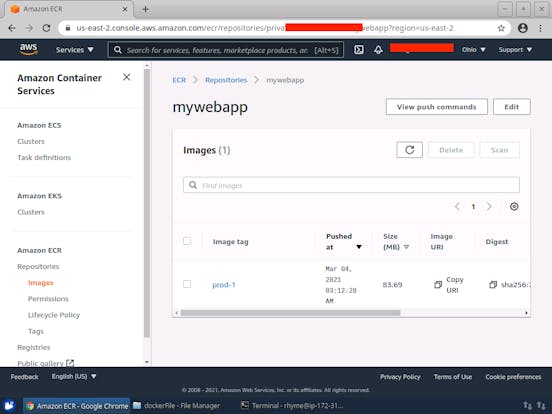Open Images under Amazon ECR sidebar

(x=40, y=283)
